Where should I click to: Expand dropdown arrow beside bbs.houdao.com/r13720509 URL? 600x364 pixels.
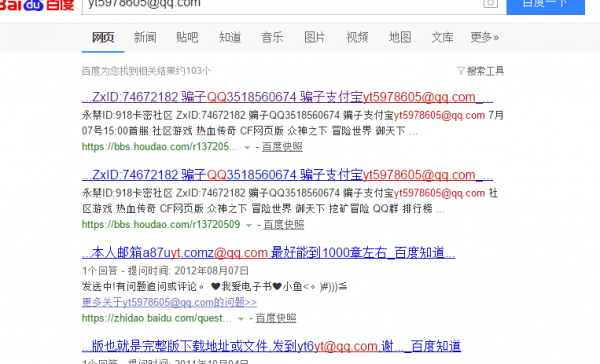click(x=249, y=225)
